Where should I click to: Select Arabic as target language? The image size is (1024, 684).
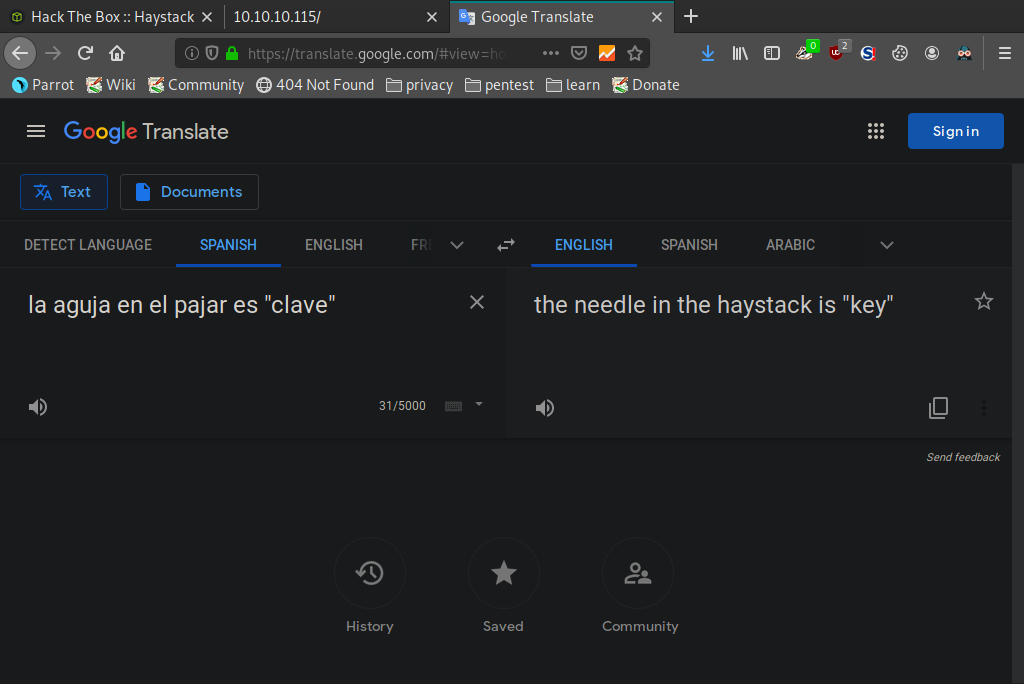coord(790,245)
